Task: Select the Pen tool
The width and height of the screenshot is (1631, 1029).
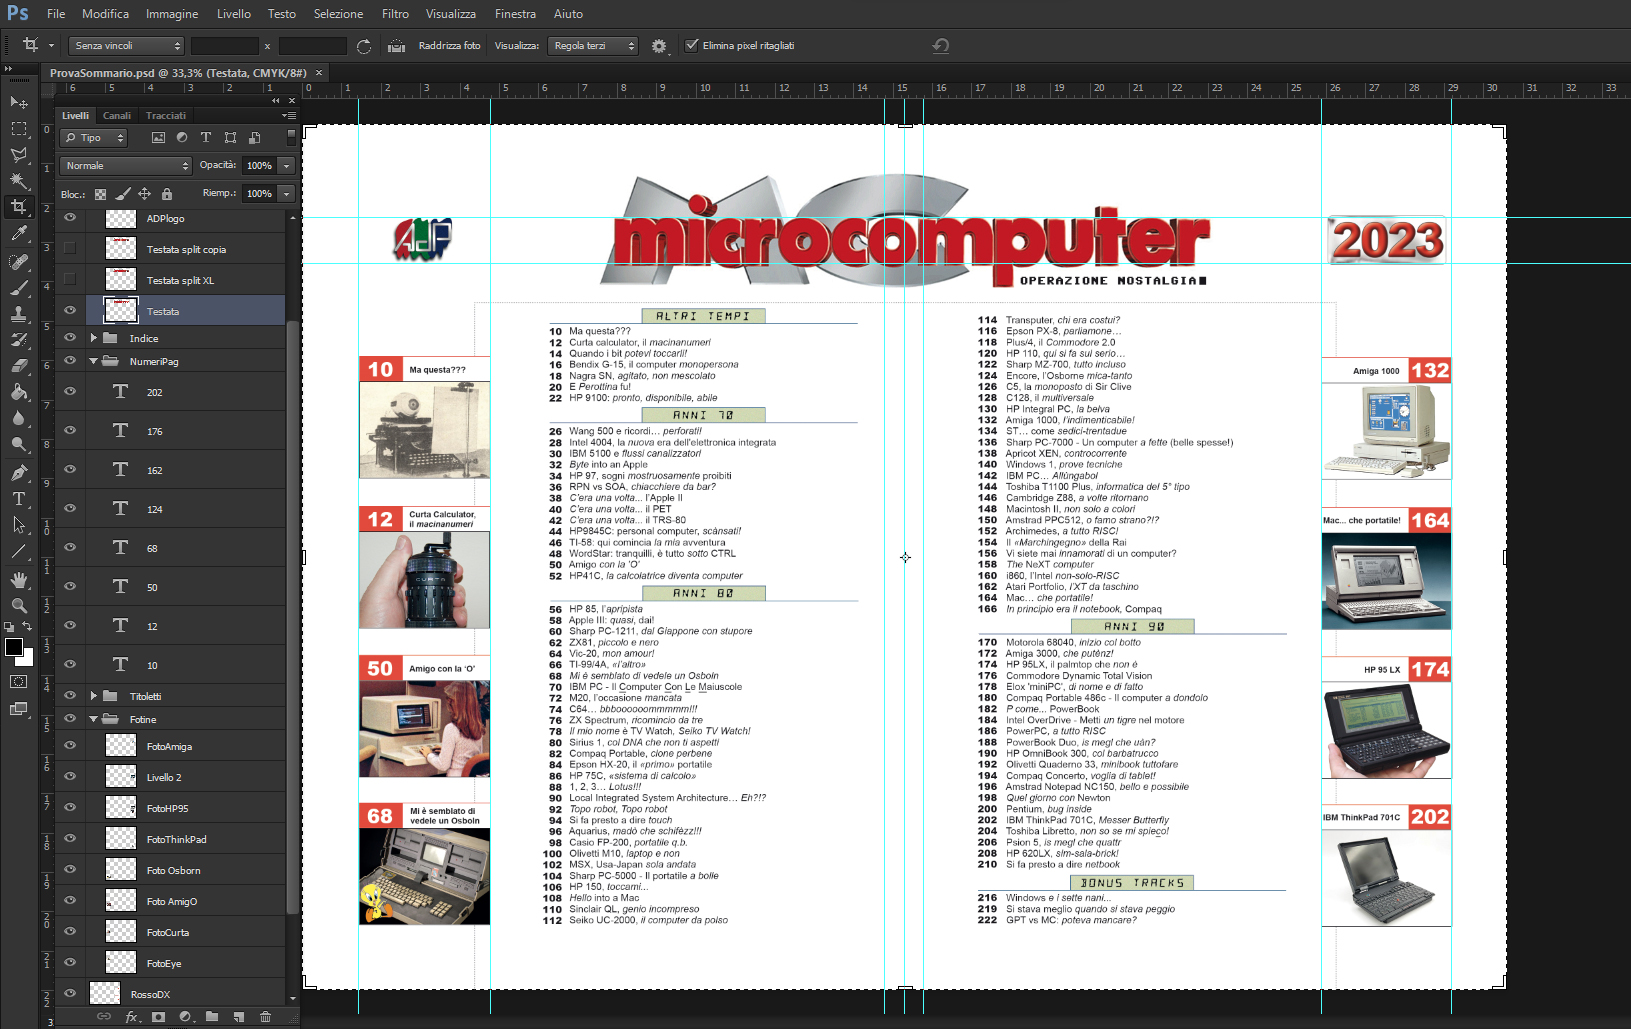Action: (x=19, y=472)
